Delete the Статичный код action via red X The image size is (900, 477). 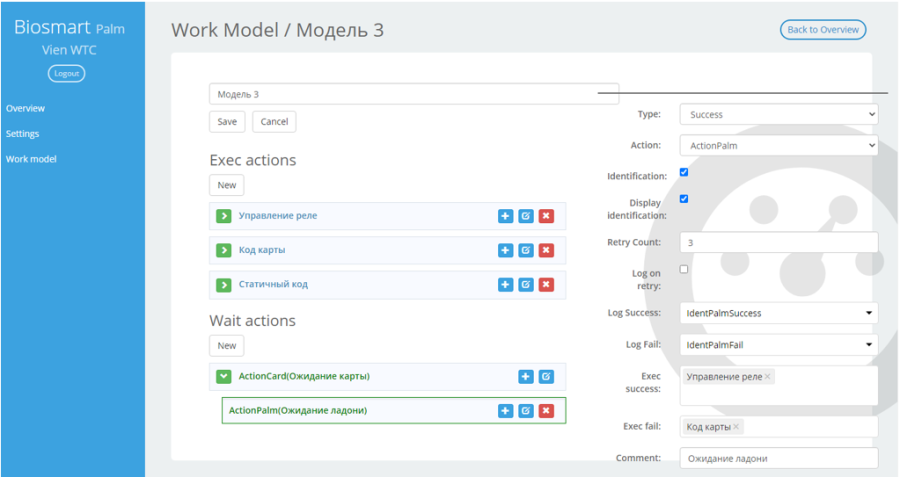point(546,285)
